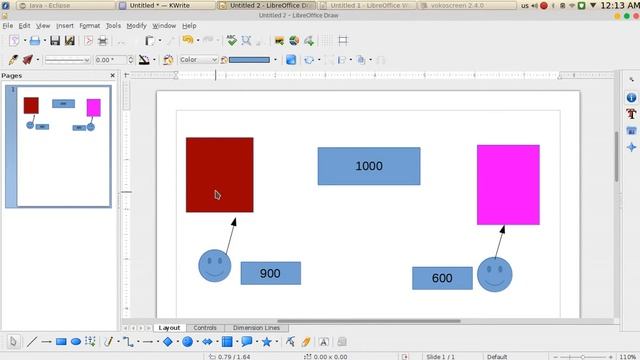This screenshot has height=360, width=640.
Task: Switch to Java - Eclipse taskbar window
Action: point(66,5)
